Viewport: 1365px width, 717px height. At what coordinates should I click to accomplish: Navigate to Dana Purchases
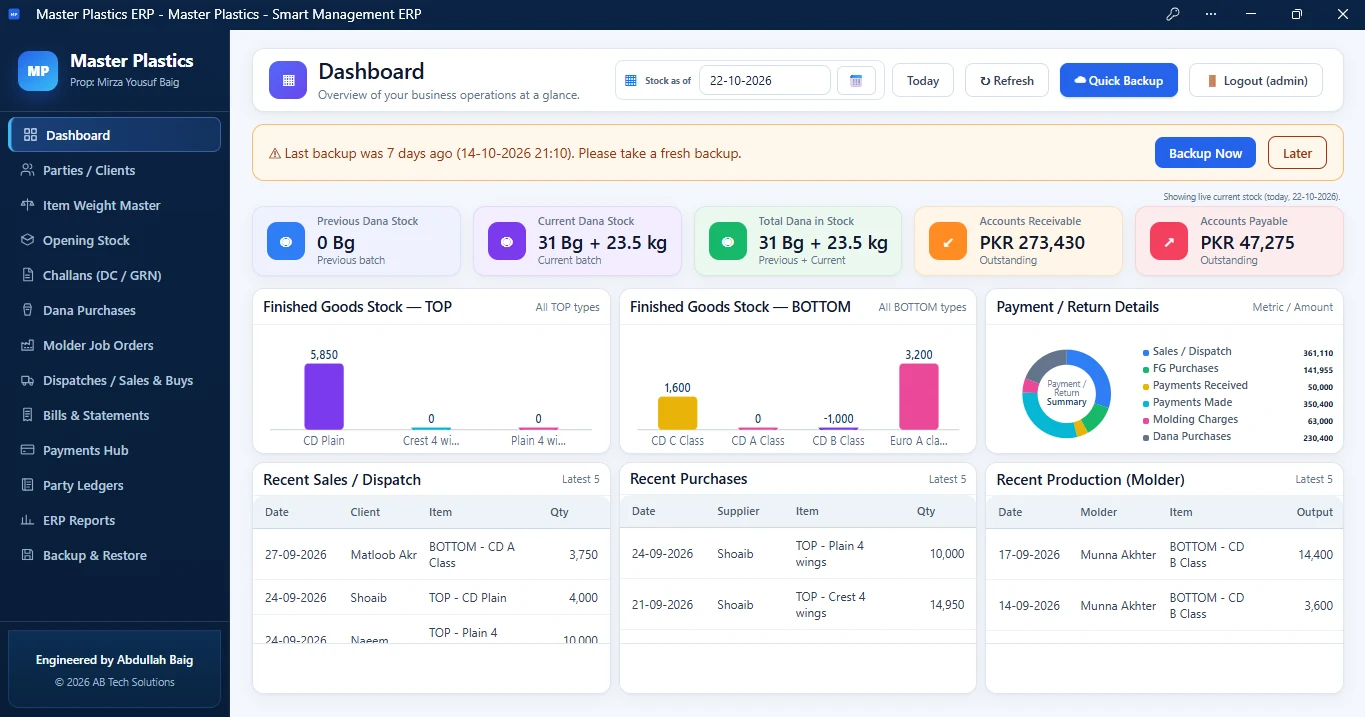(x=114, y=310)
